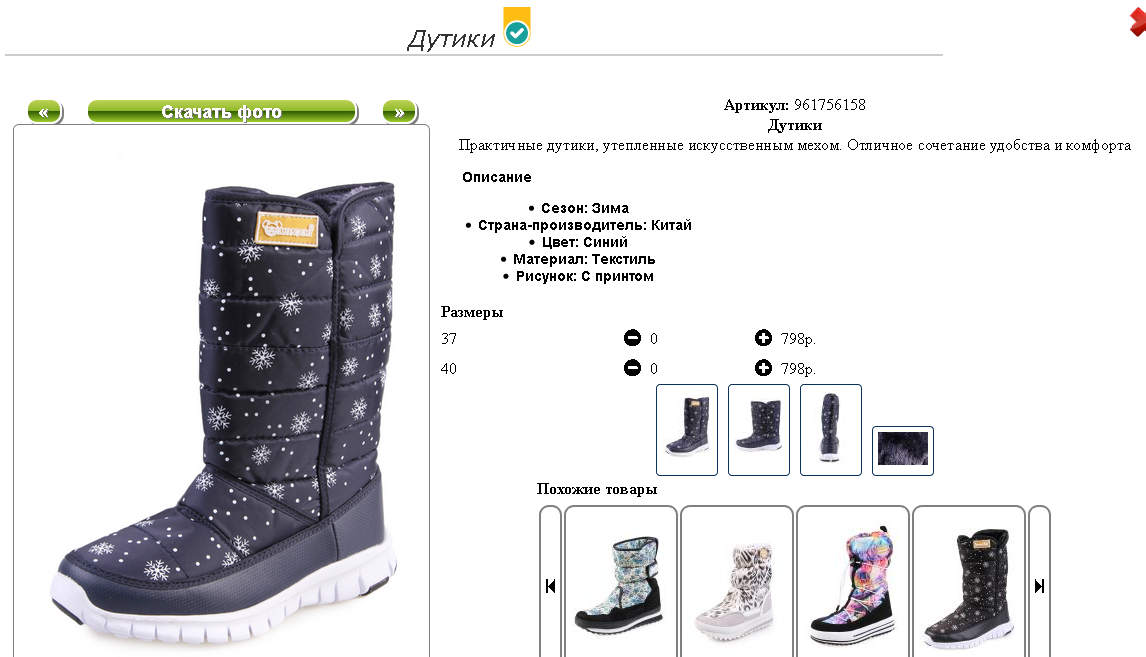This screenshot has width=1146, height=657.
Task: Skip to last item in similar products carousel
Action: [1039, 586]
